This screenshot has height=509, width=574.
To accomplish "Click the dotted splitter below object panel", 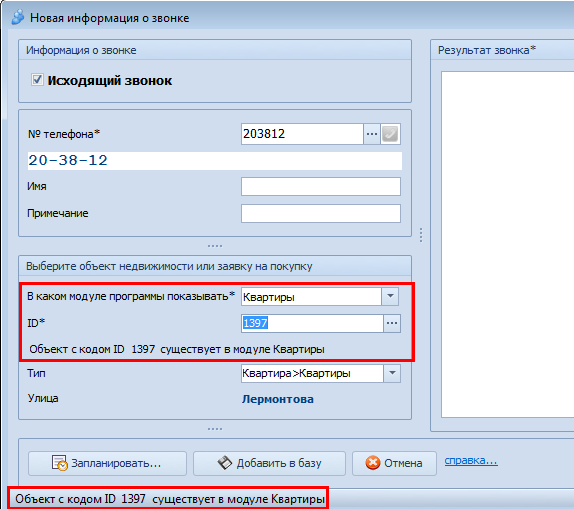I will pyautogui.click(x=215, y=429).
